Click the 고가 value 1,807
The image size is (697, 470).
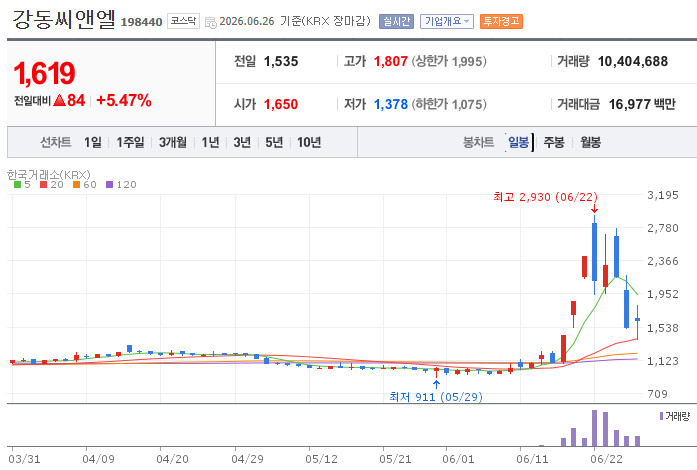point(391,61)
